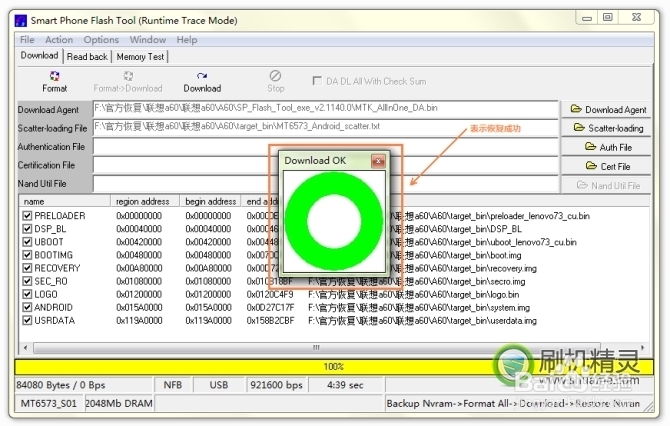
Task: Click the NFB status bar entry
Action: pos(173,385)
